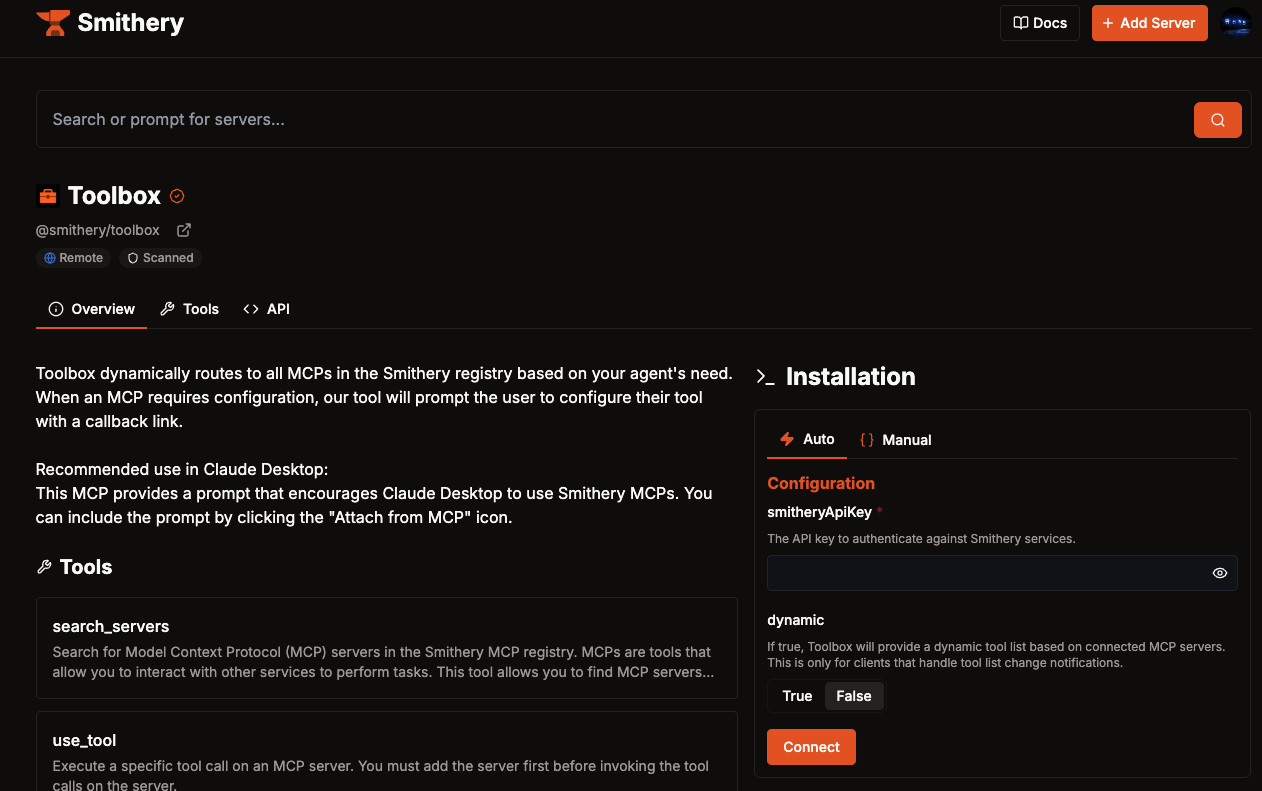Click the Smithery logo in header

(110, 23)
